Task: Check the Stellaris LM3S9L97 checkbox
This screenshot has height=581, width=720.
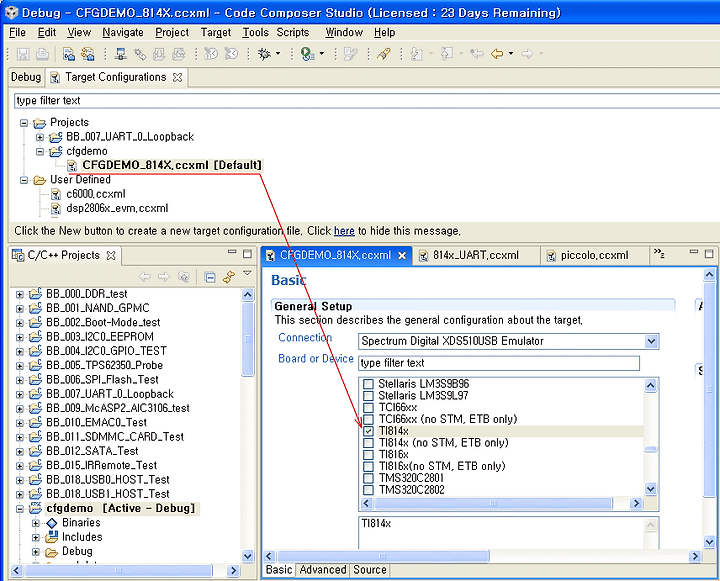Action: click(x=368, y=395)
